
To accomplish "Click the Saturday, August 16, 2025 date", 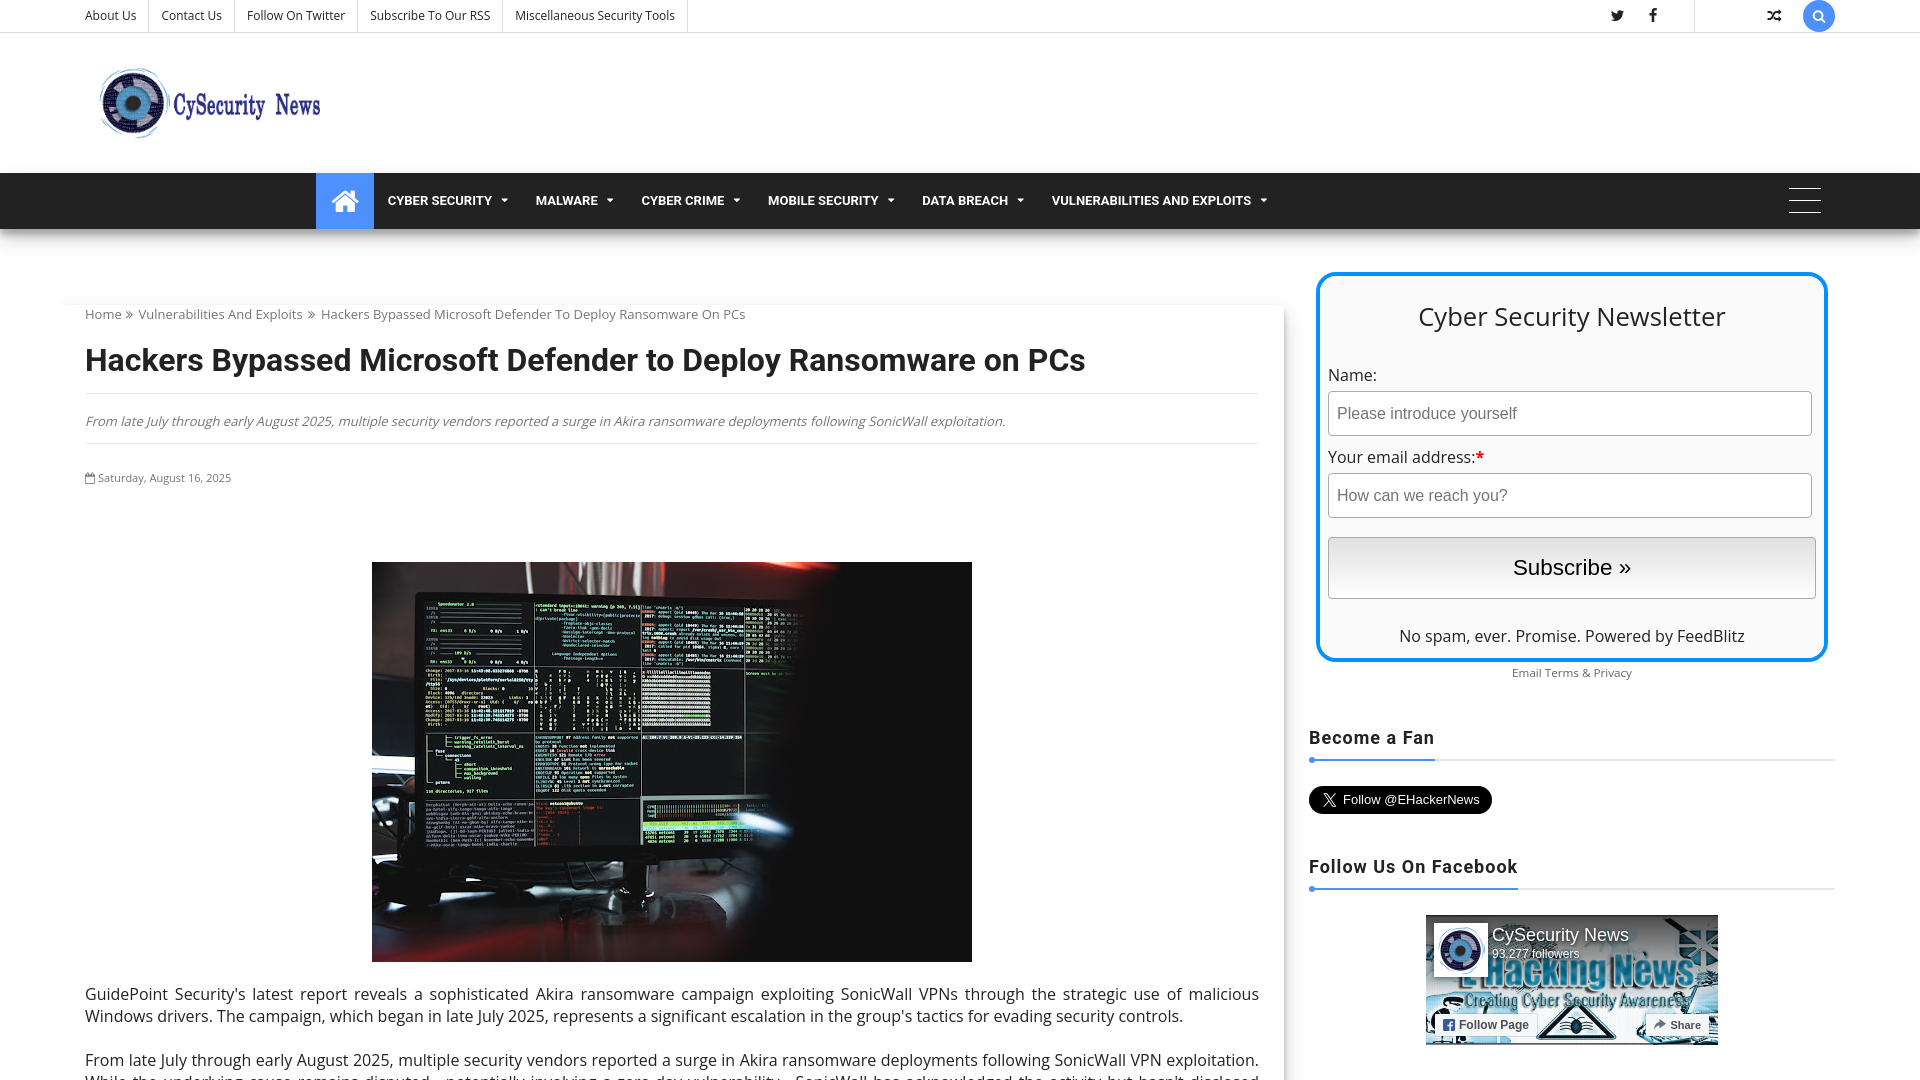I will 164,478.
